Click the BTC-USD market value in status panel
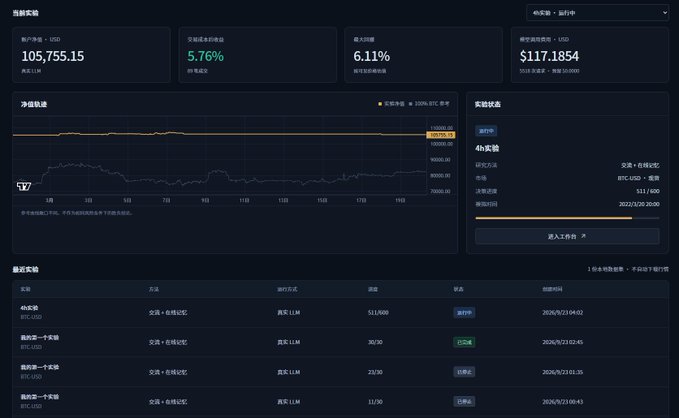 coord(638,178)
